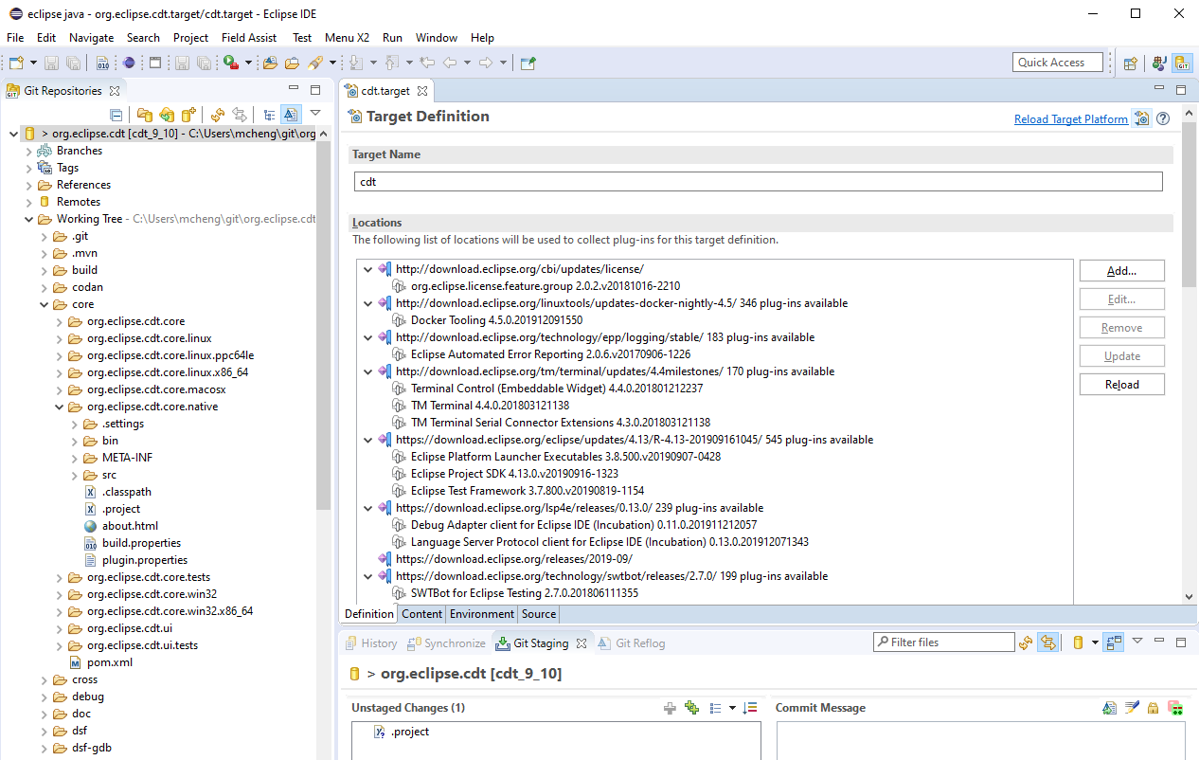Click the New wizard toolbar icon
1199x760 pixels.
(17, 63)
